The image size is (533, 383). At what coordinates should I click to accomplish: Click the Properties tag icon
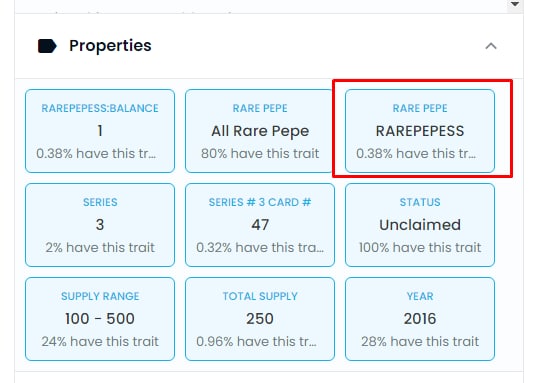(47, 46)
